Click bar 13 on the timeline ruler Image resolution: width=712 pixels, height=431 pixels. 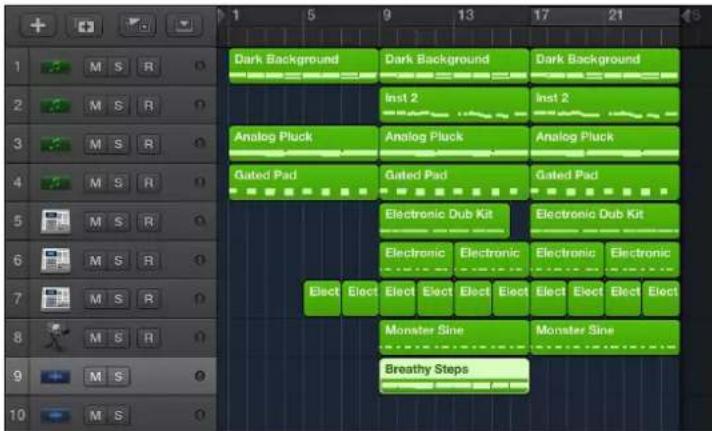(466, 15)
